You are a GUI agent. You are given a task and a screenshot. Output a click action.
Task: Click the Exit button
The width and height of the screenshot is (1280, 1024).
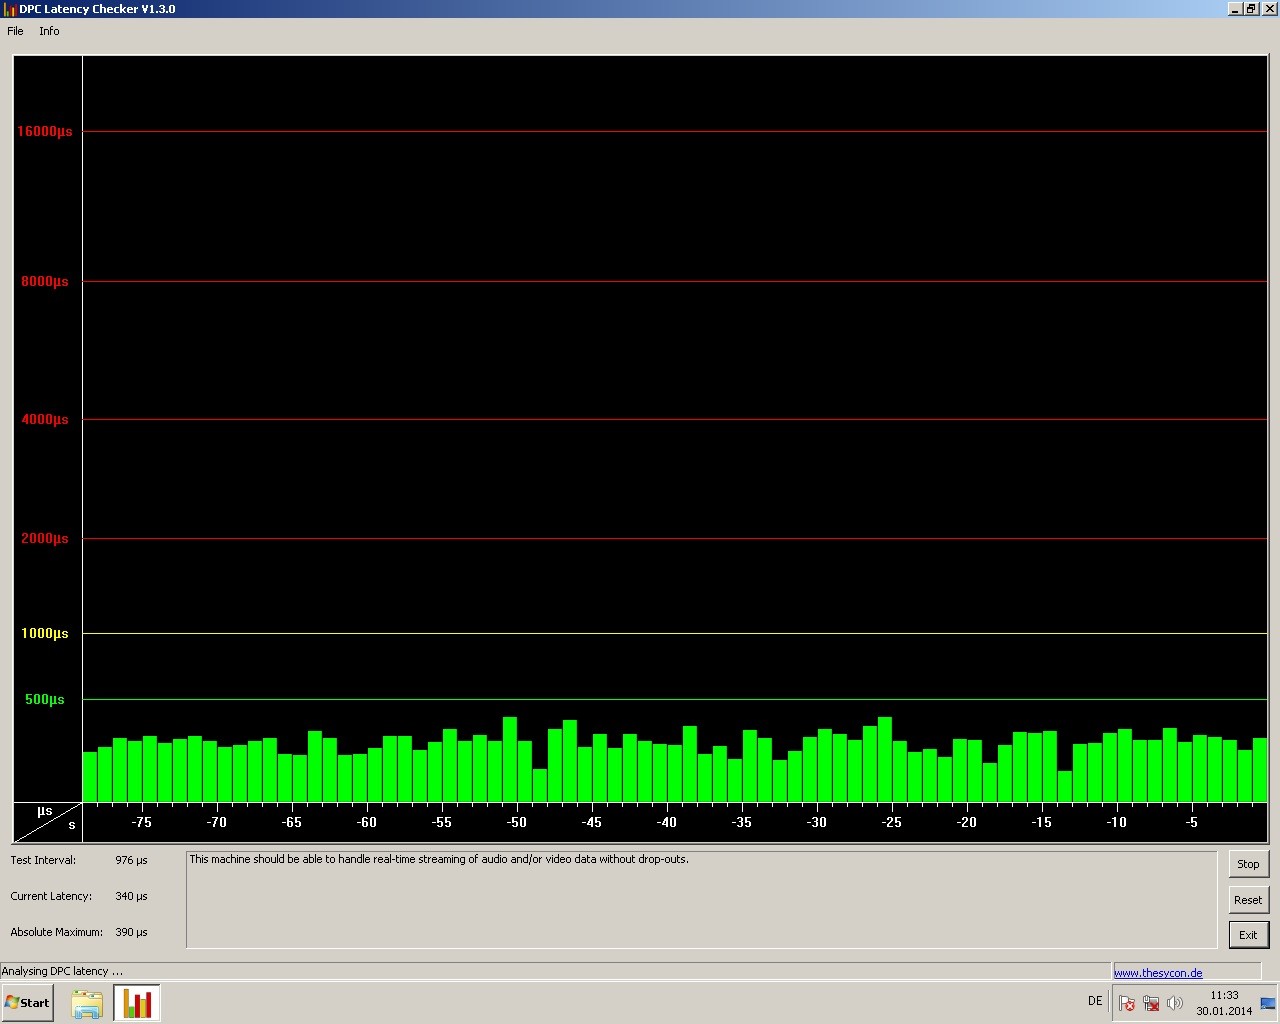1248,935
